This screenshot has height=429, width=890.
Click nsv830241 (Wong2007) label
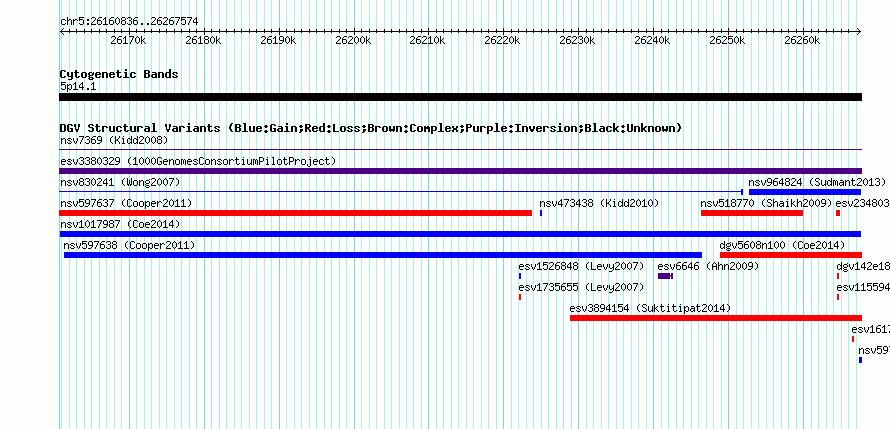click(x=120, y=182)
